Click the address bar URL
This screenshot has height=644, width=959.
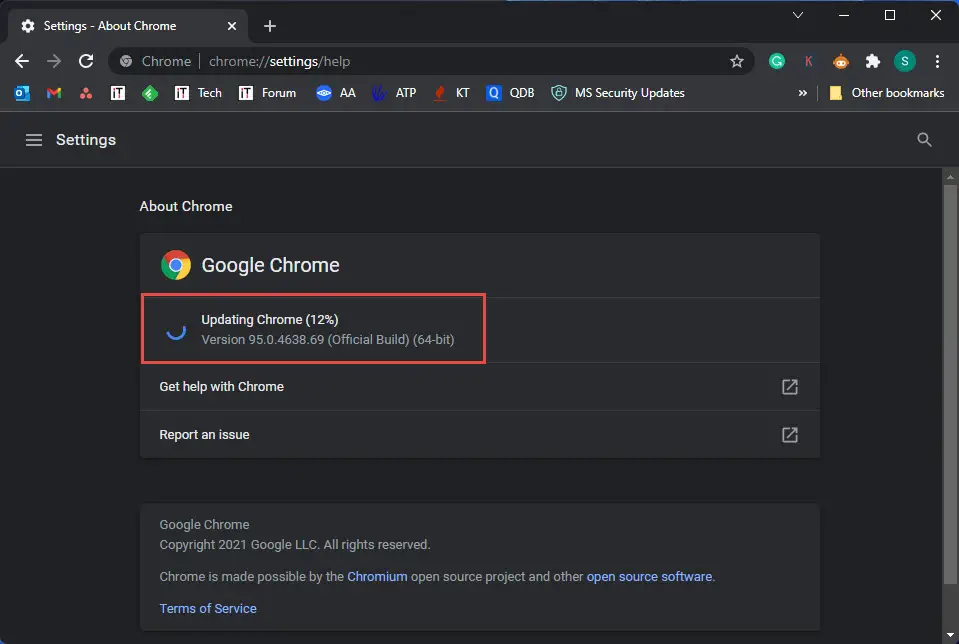tap(280, 61)
